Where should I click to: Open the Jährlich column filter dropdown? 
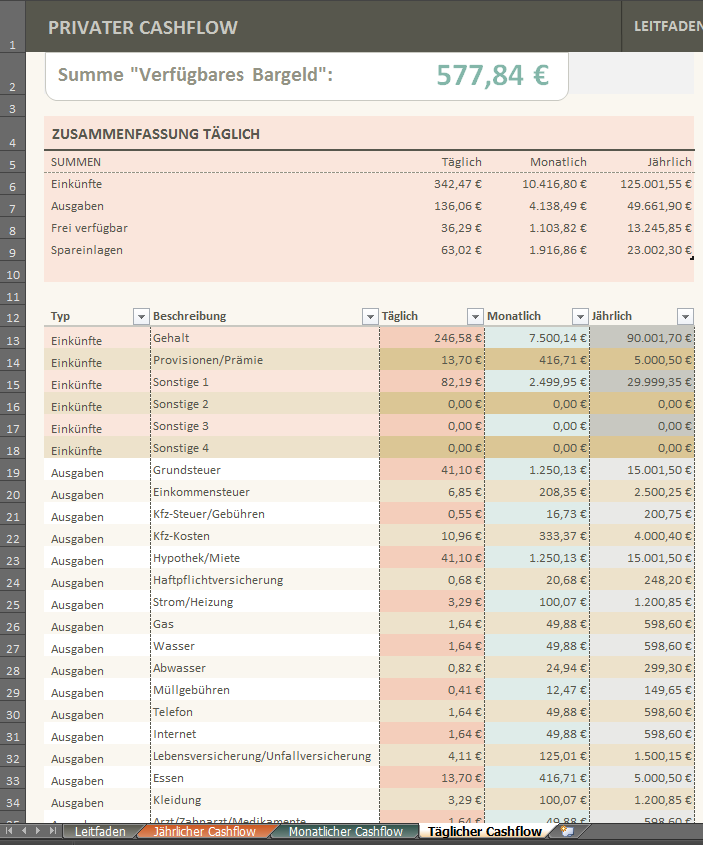[x=685, y=316]
